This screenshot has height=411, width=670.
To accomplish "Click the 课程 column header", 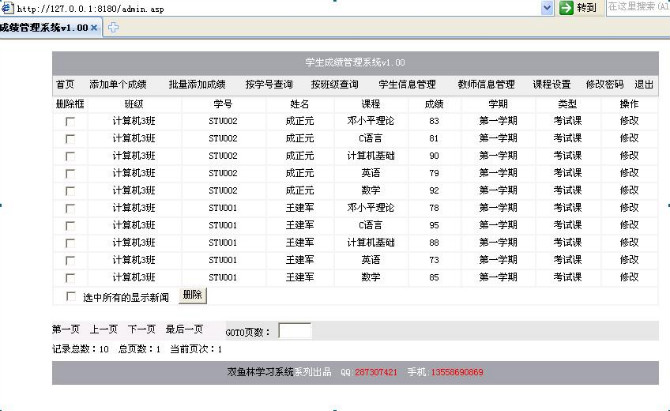I will pos(370,104).
